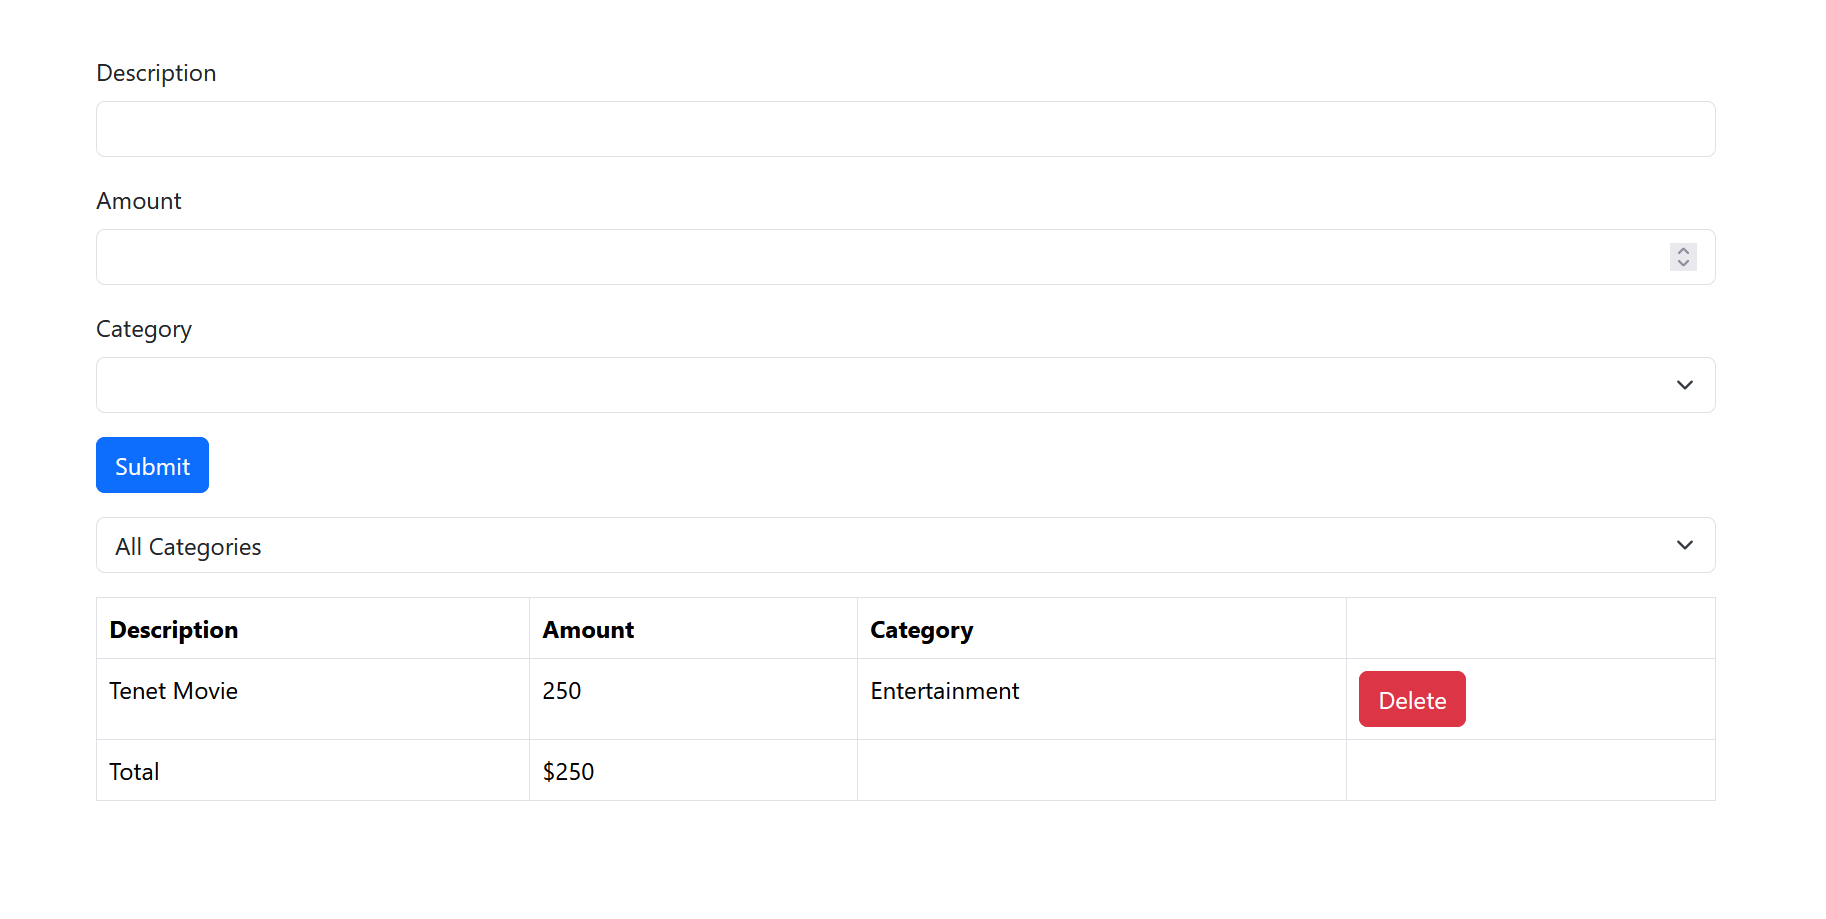Click the $250 total amount cell
Viewport: 1826px width, 919px height.
pos(568,771)
